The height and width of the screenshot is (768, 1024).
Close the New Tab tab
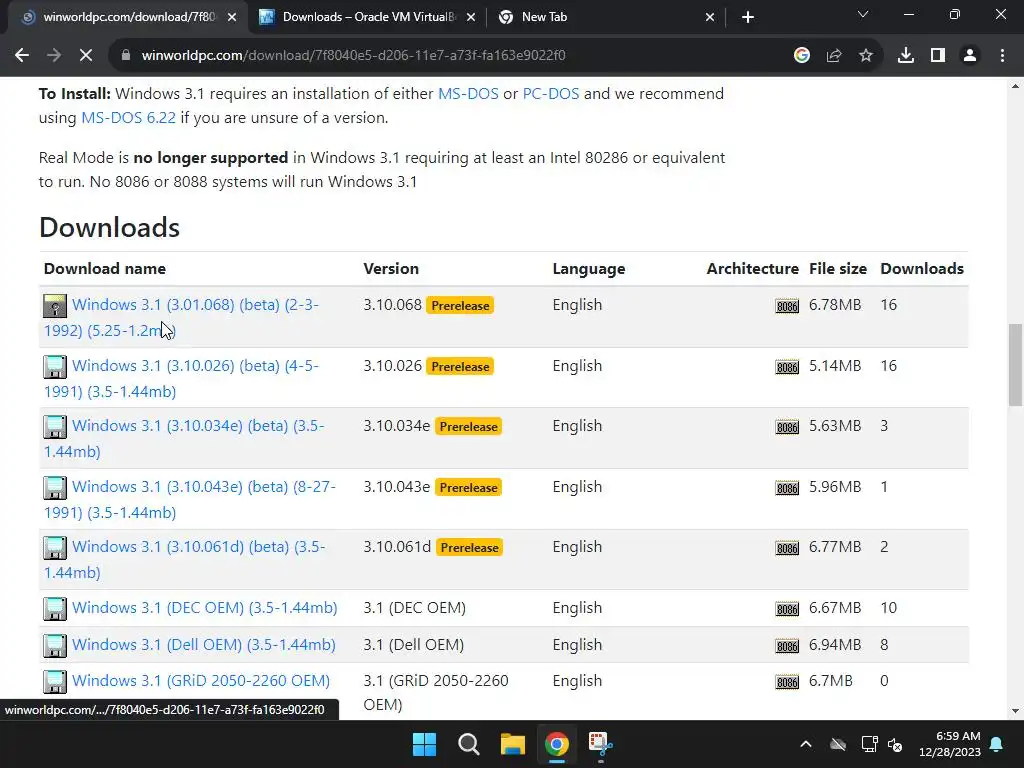pos(710,17)
